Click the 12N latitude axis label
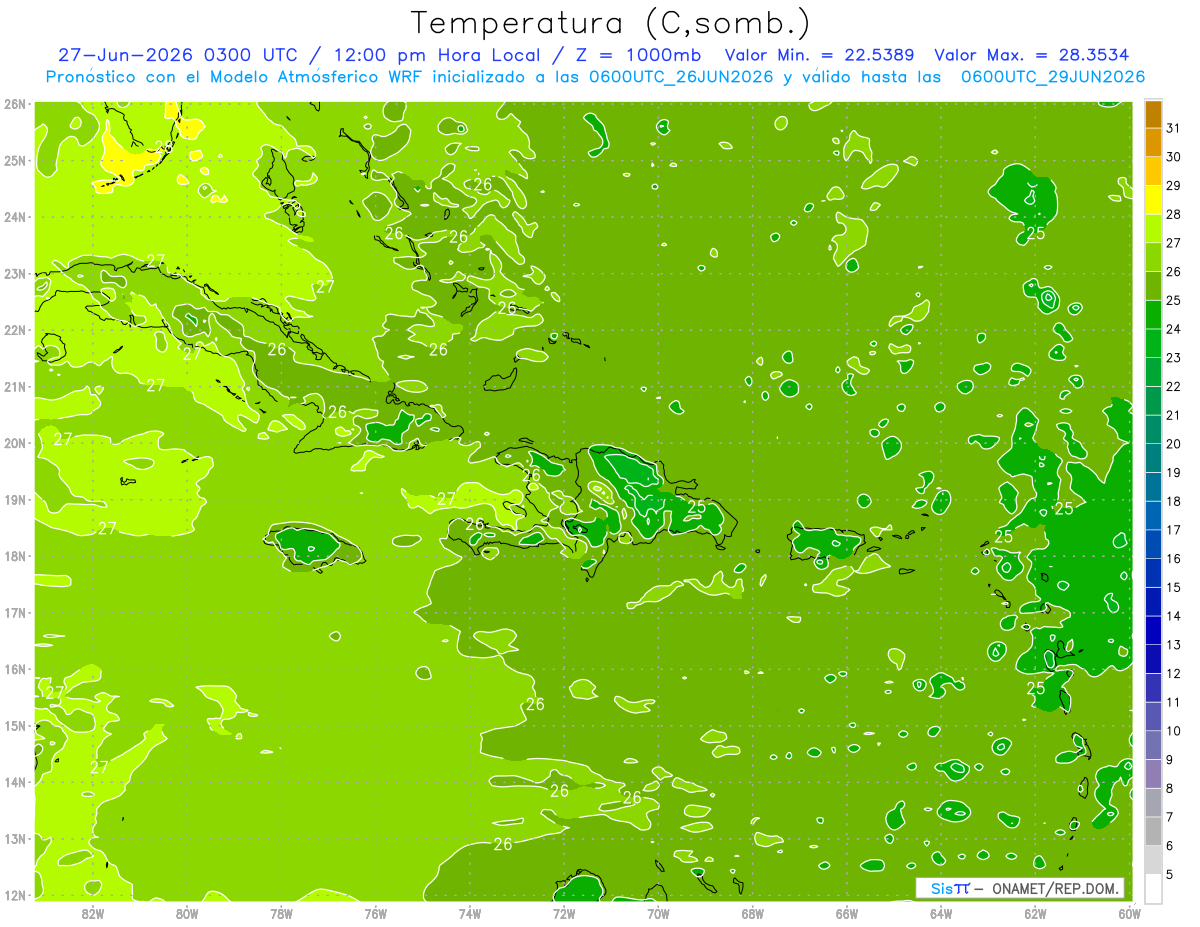The height and width of the screenshot is (927, 1200). pyautogui.click(x=15, y=895)
